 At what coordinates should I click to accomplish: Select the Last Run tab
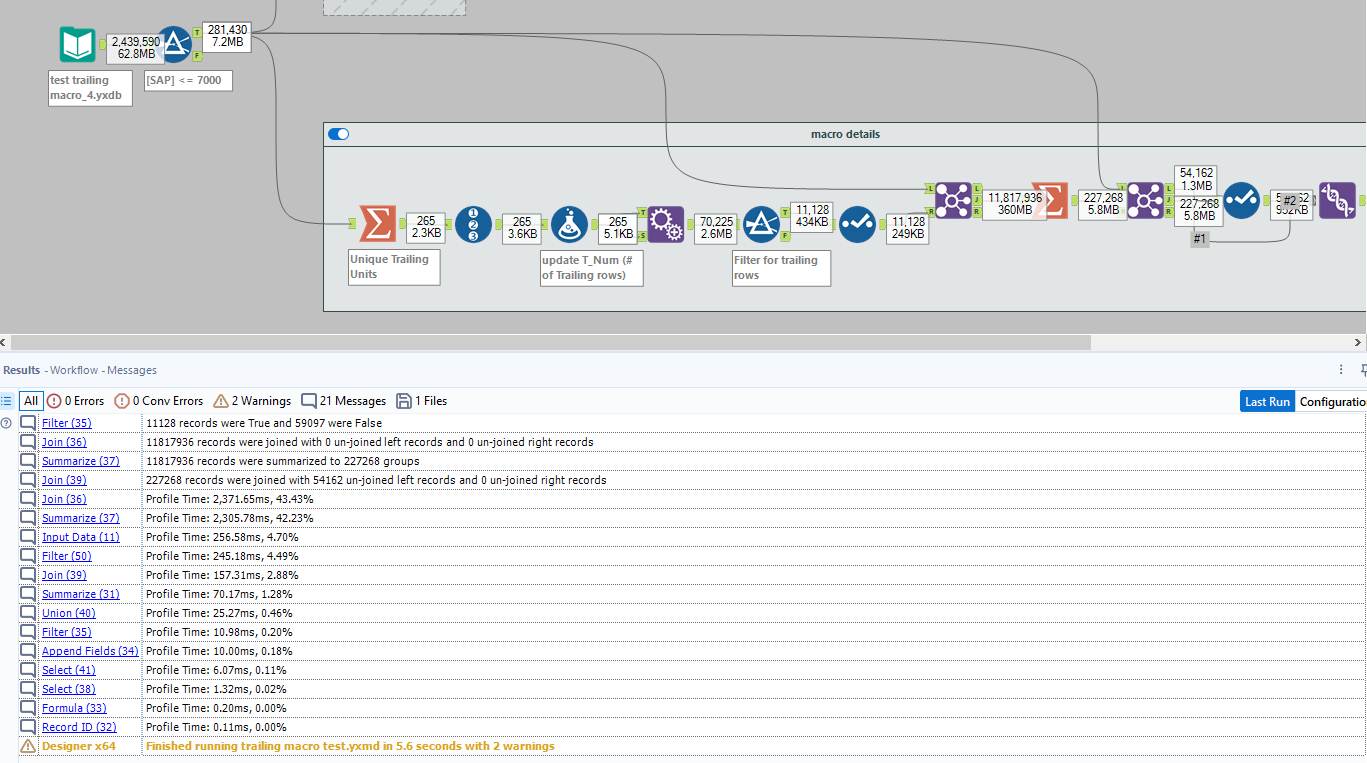tap(1266, 401)
